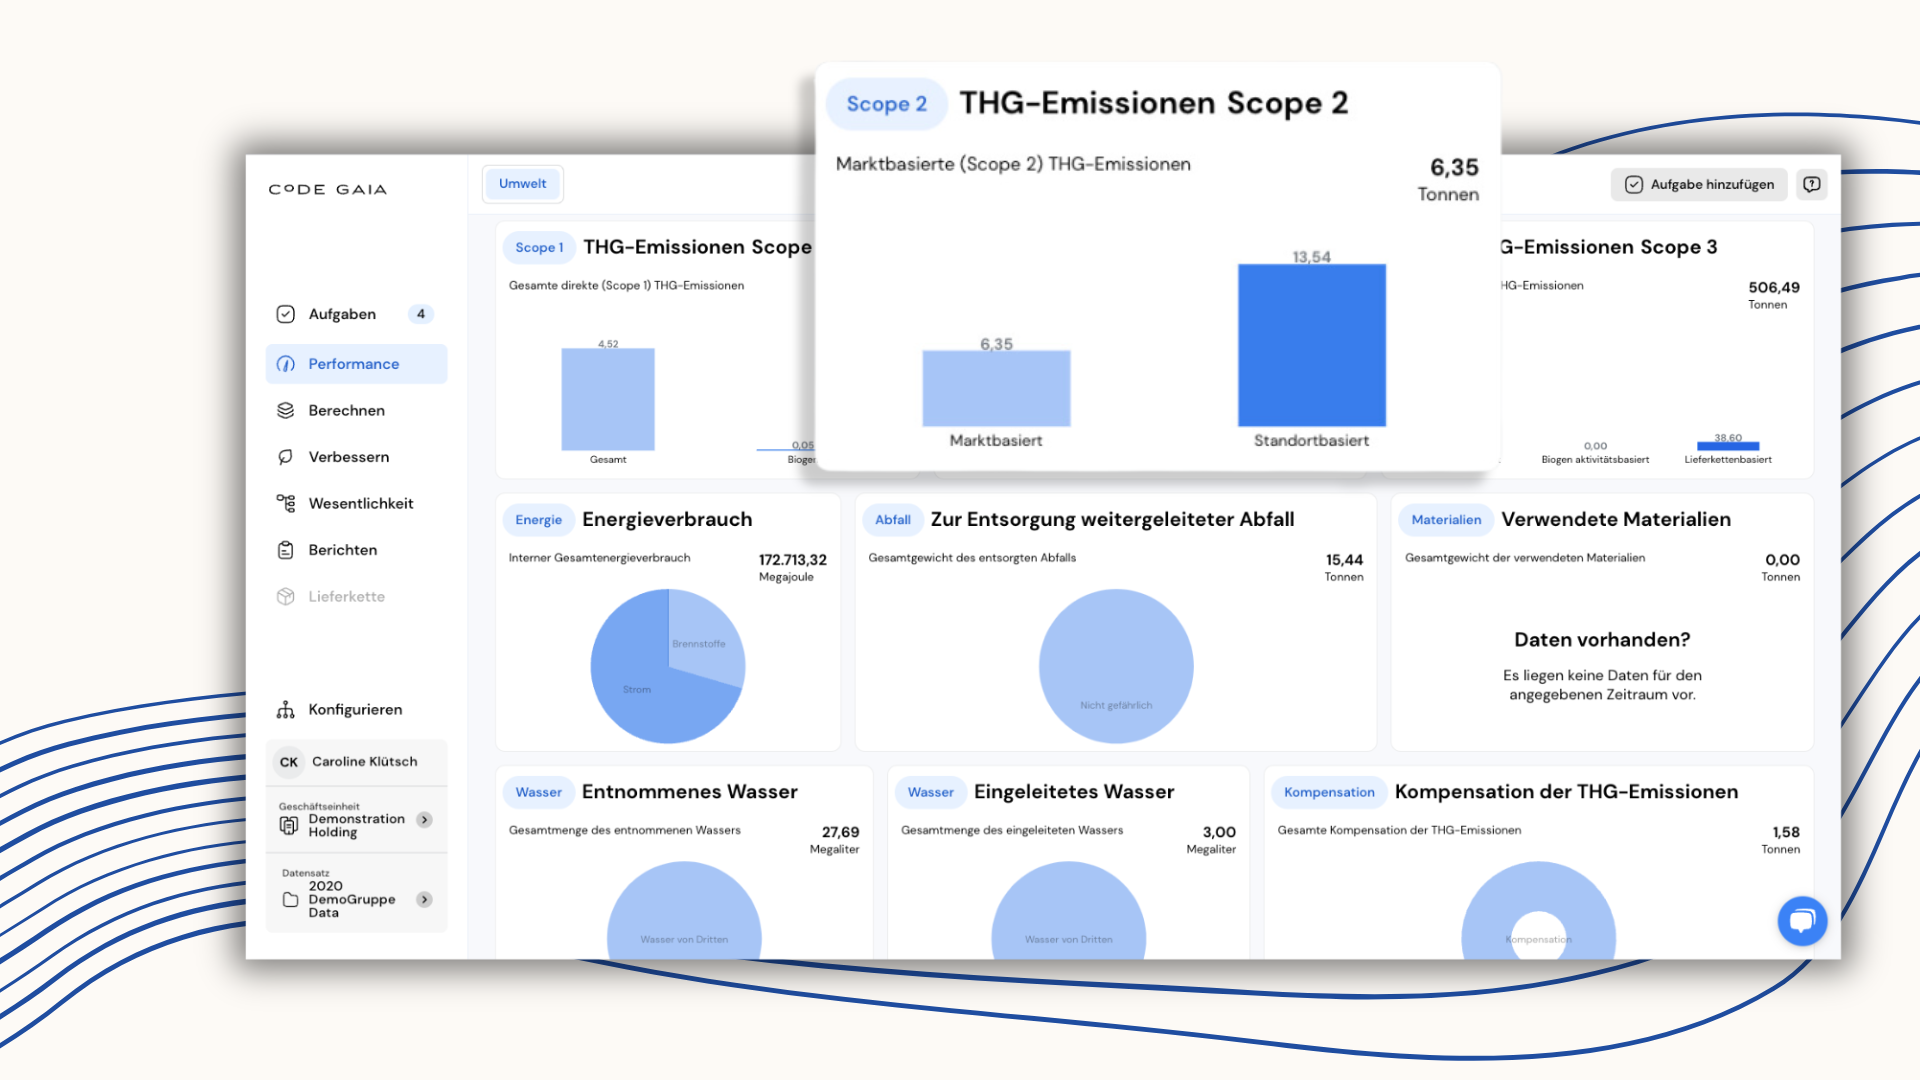
Task: Open the chat support bubble
Action: (x=1802, y=920)
